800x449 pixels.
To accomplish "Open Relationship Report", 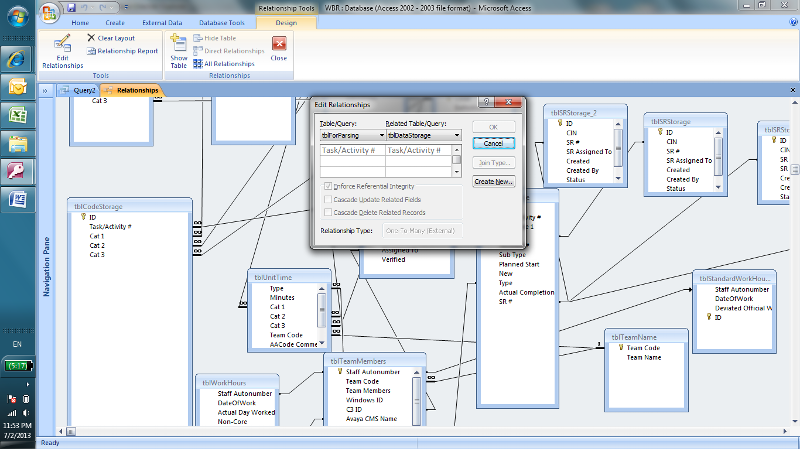I will pyautogui.click(x=122, y=51).
